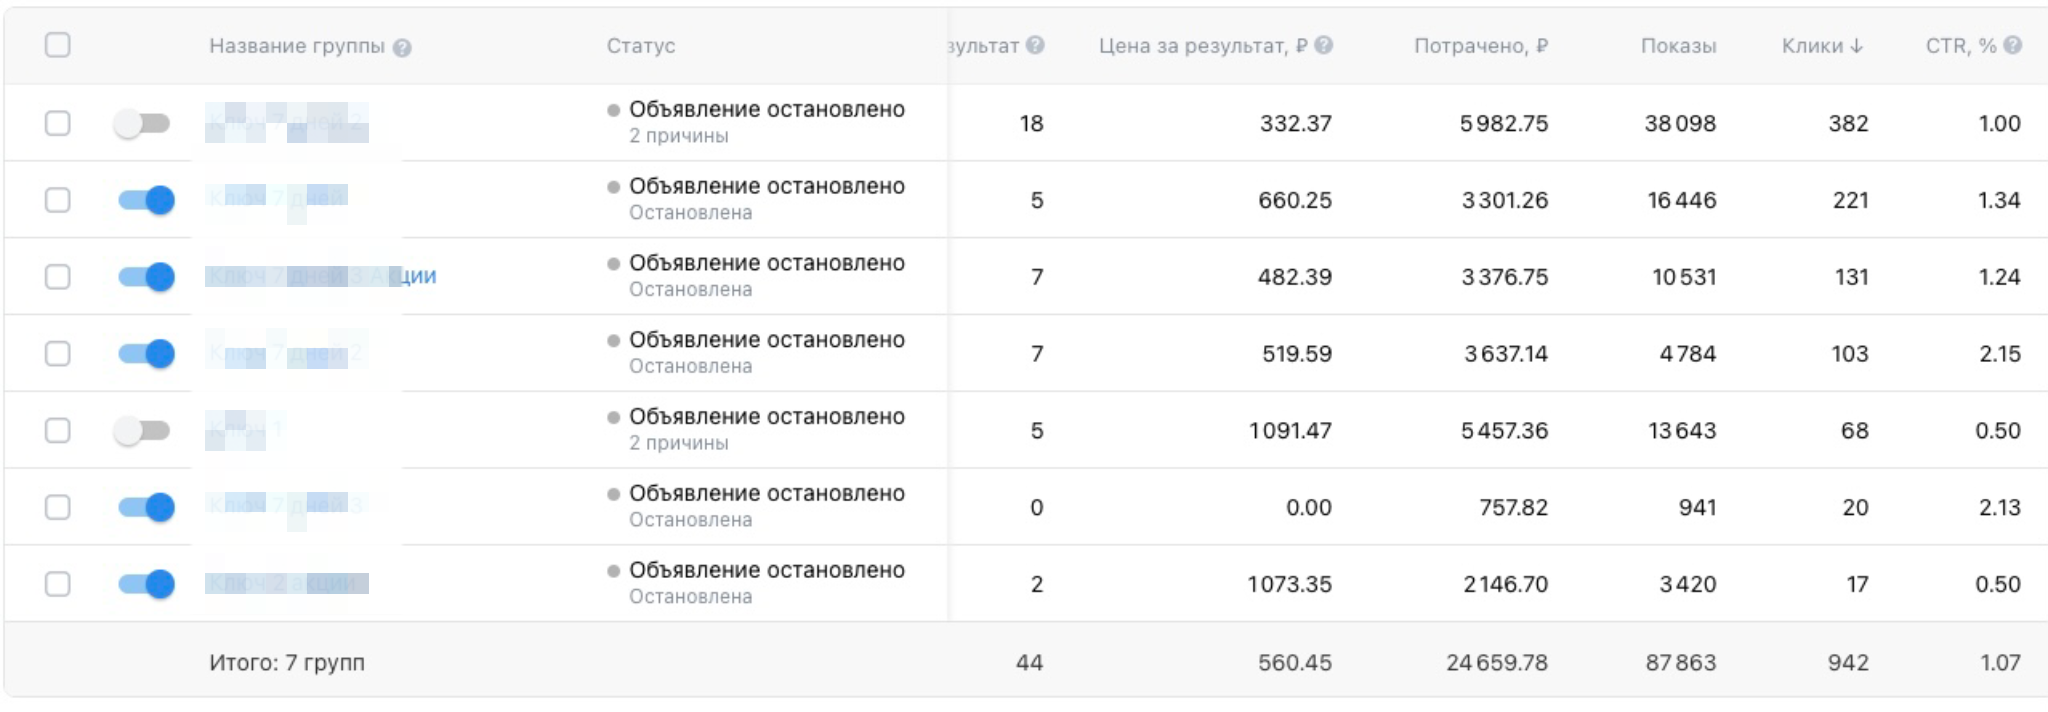The height and width of the screenshot is (712, 2048).
Task: Disable the toggle in the row with 221 clicks
Action: 146,200
